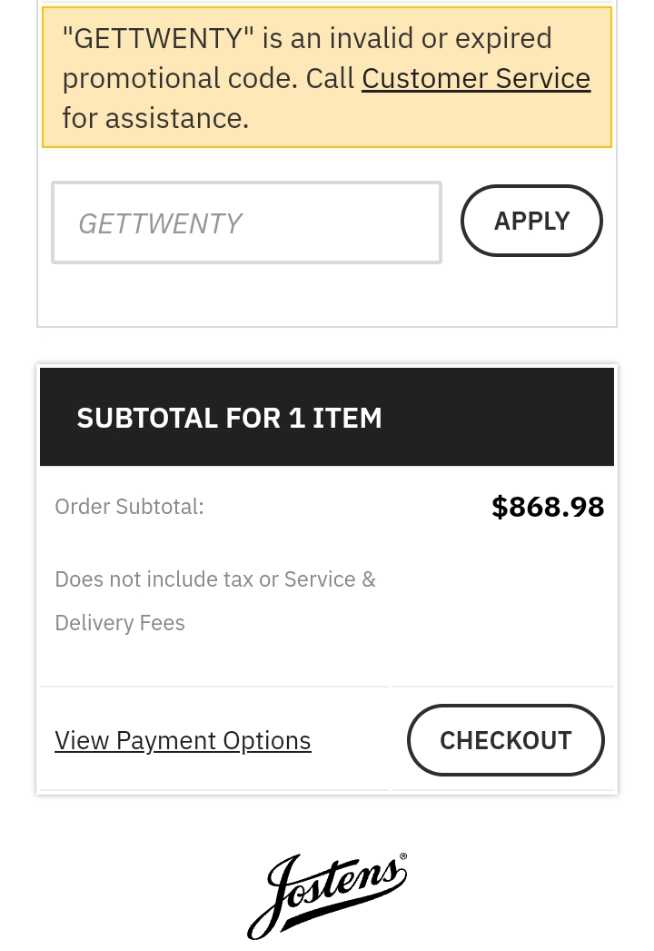This screenshot has height=951, width=654.
Task: Click the APPLY button for promo code
Action: (531, 221)
